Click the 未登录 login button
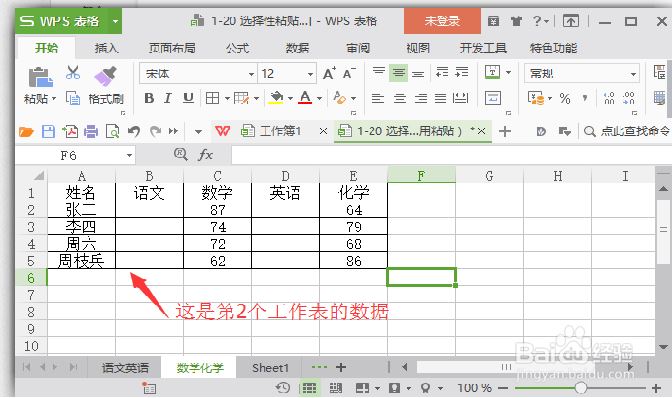The width and height of the screenshot is (672, 398). pyautogui.click(x=442, y=21)
